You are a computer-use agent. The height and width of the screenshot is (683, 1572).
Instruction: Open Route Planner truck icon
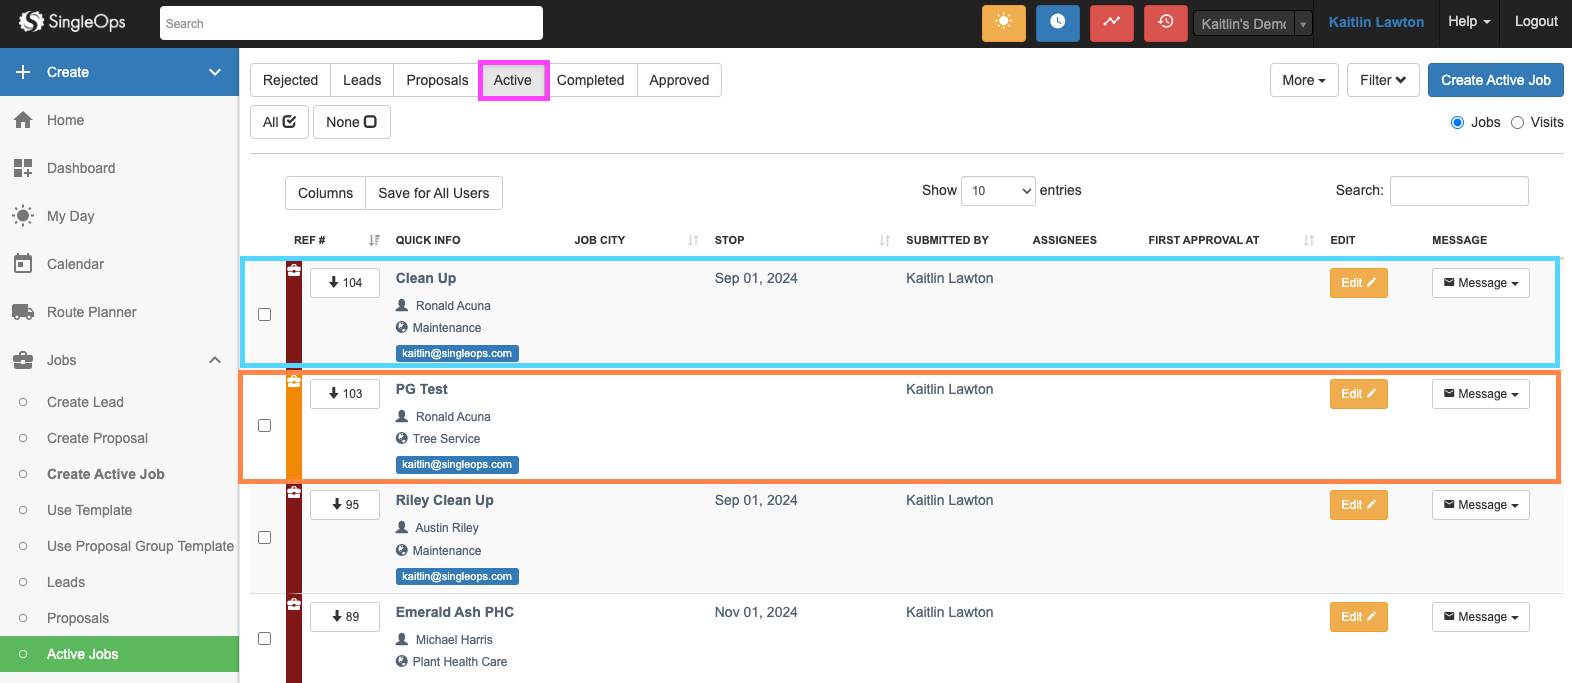(23, 312)
